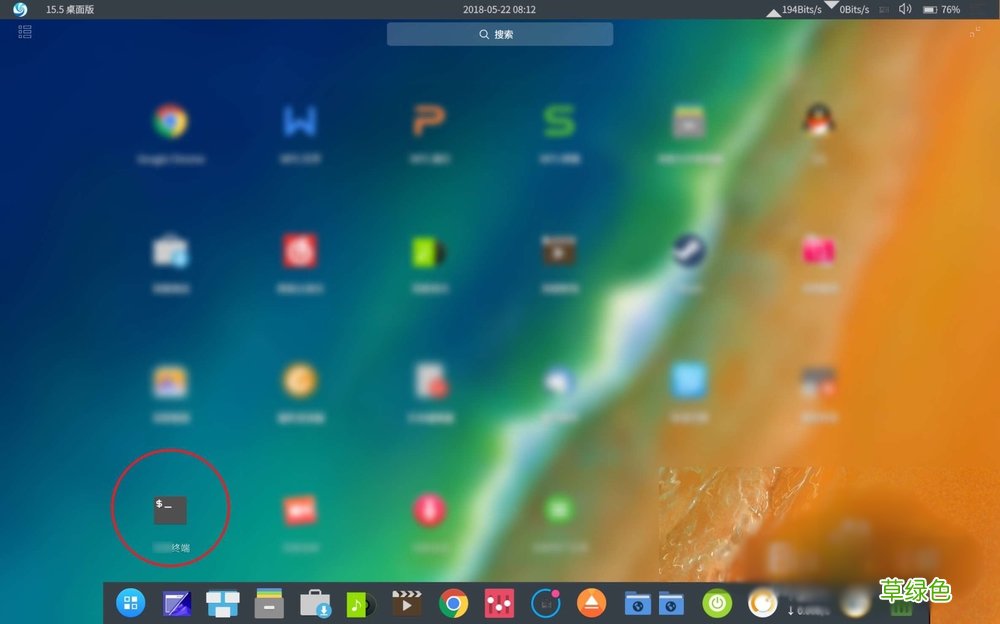Click inside the search bar
1000x624 pixels.
pyautogui.click(x=500, y=33)
